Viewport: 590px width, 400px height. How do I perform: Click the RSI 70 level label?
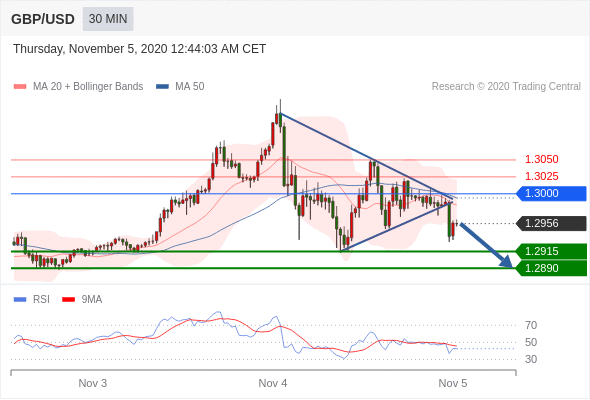(x=531, y=325)
